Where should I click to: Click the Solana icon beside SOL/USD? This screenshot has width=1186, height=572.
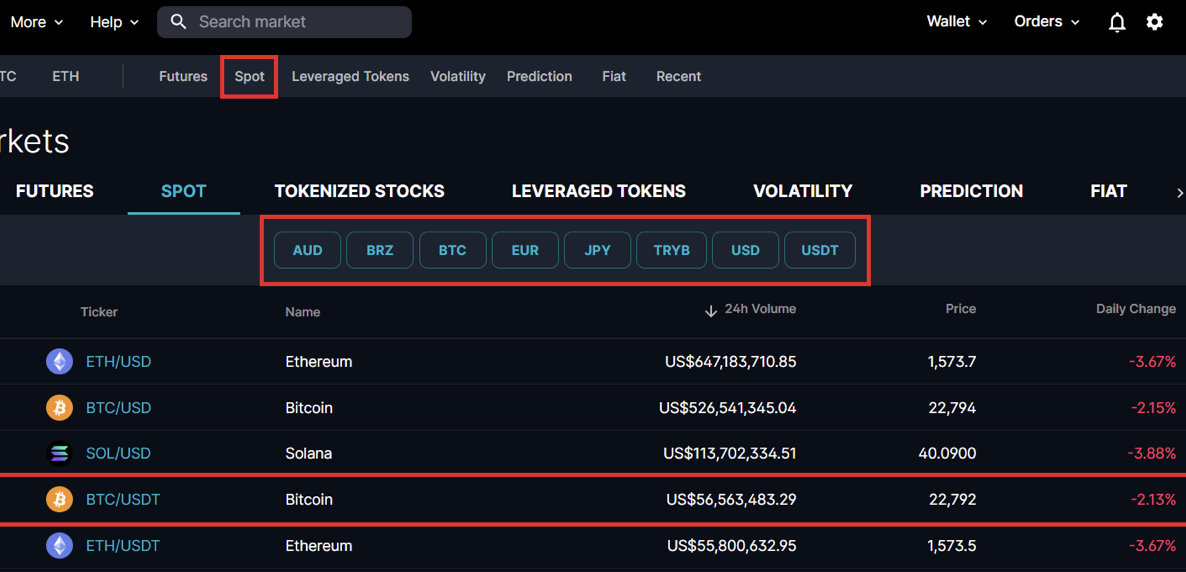point(60,454)
